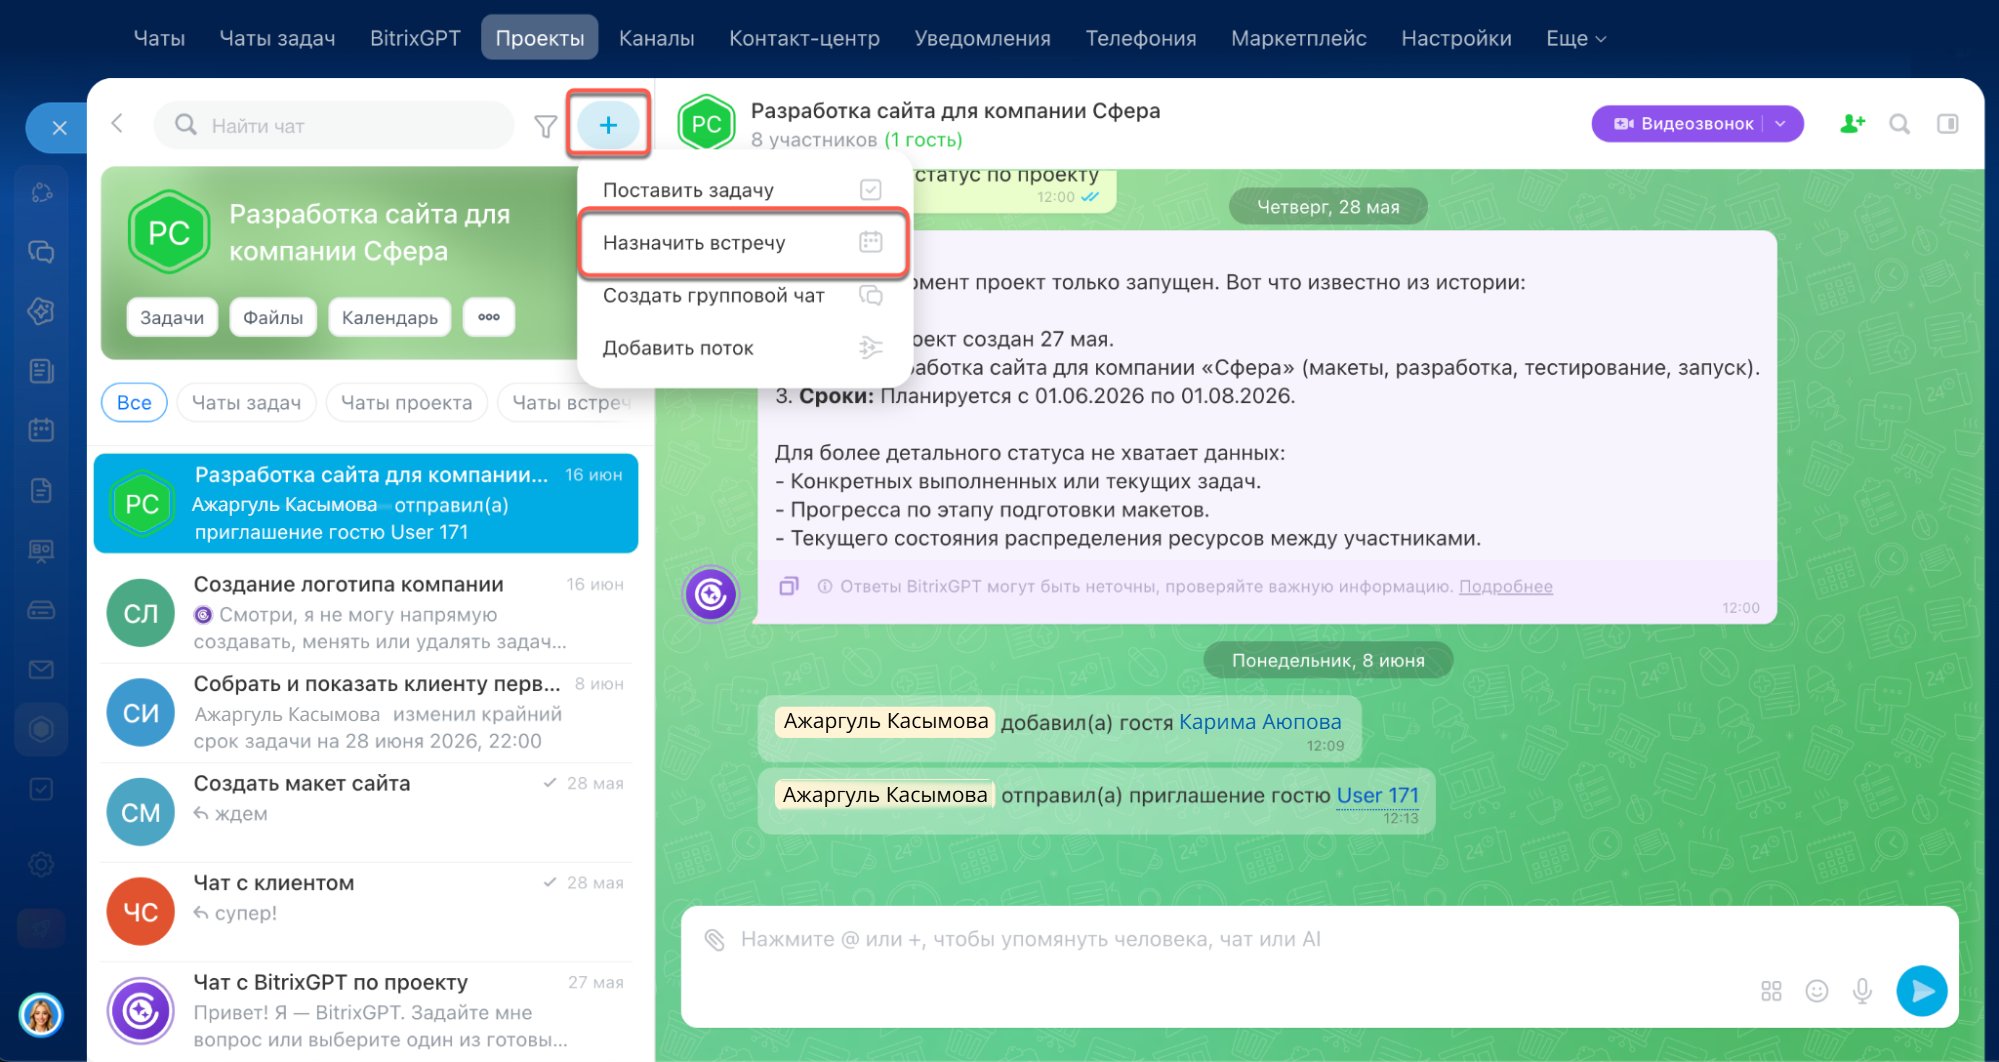Open the Чат с клиентом chat
1999x1062 pixels.
coord(366,910)
